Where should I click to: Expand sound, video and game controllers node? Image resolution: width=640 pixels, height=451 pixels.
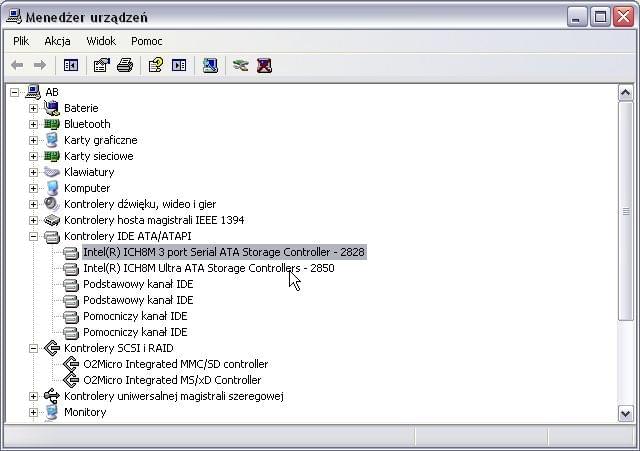tap(33, 204)
